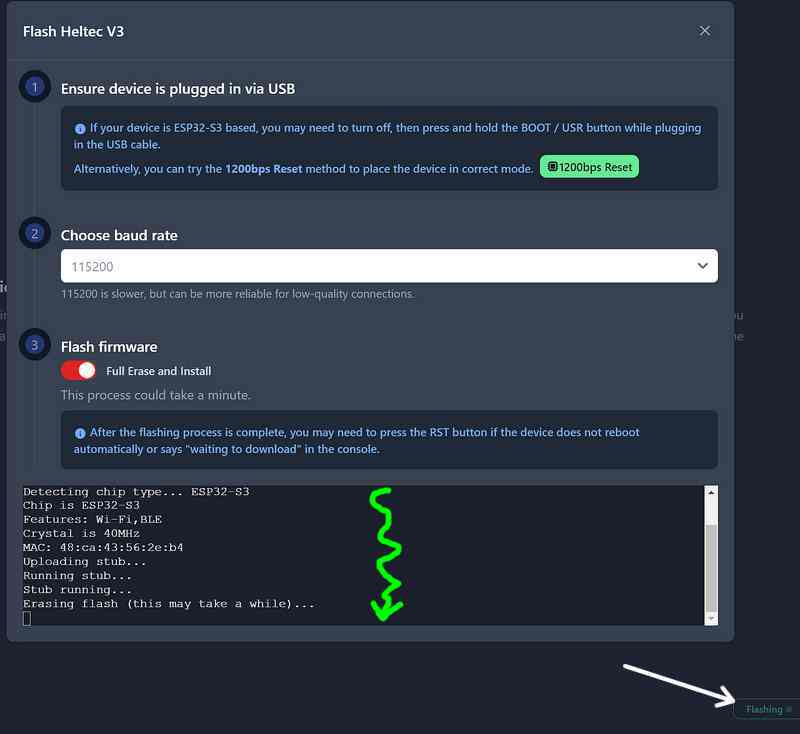Click the 'MAC: 48:ca:43:56:2e:b4' console line
Image resolution: width=800 pixels, height=734 pixels.
(x=103, y=547)
